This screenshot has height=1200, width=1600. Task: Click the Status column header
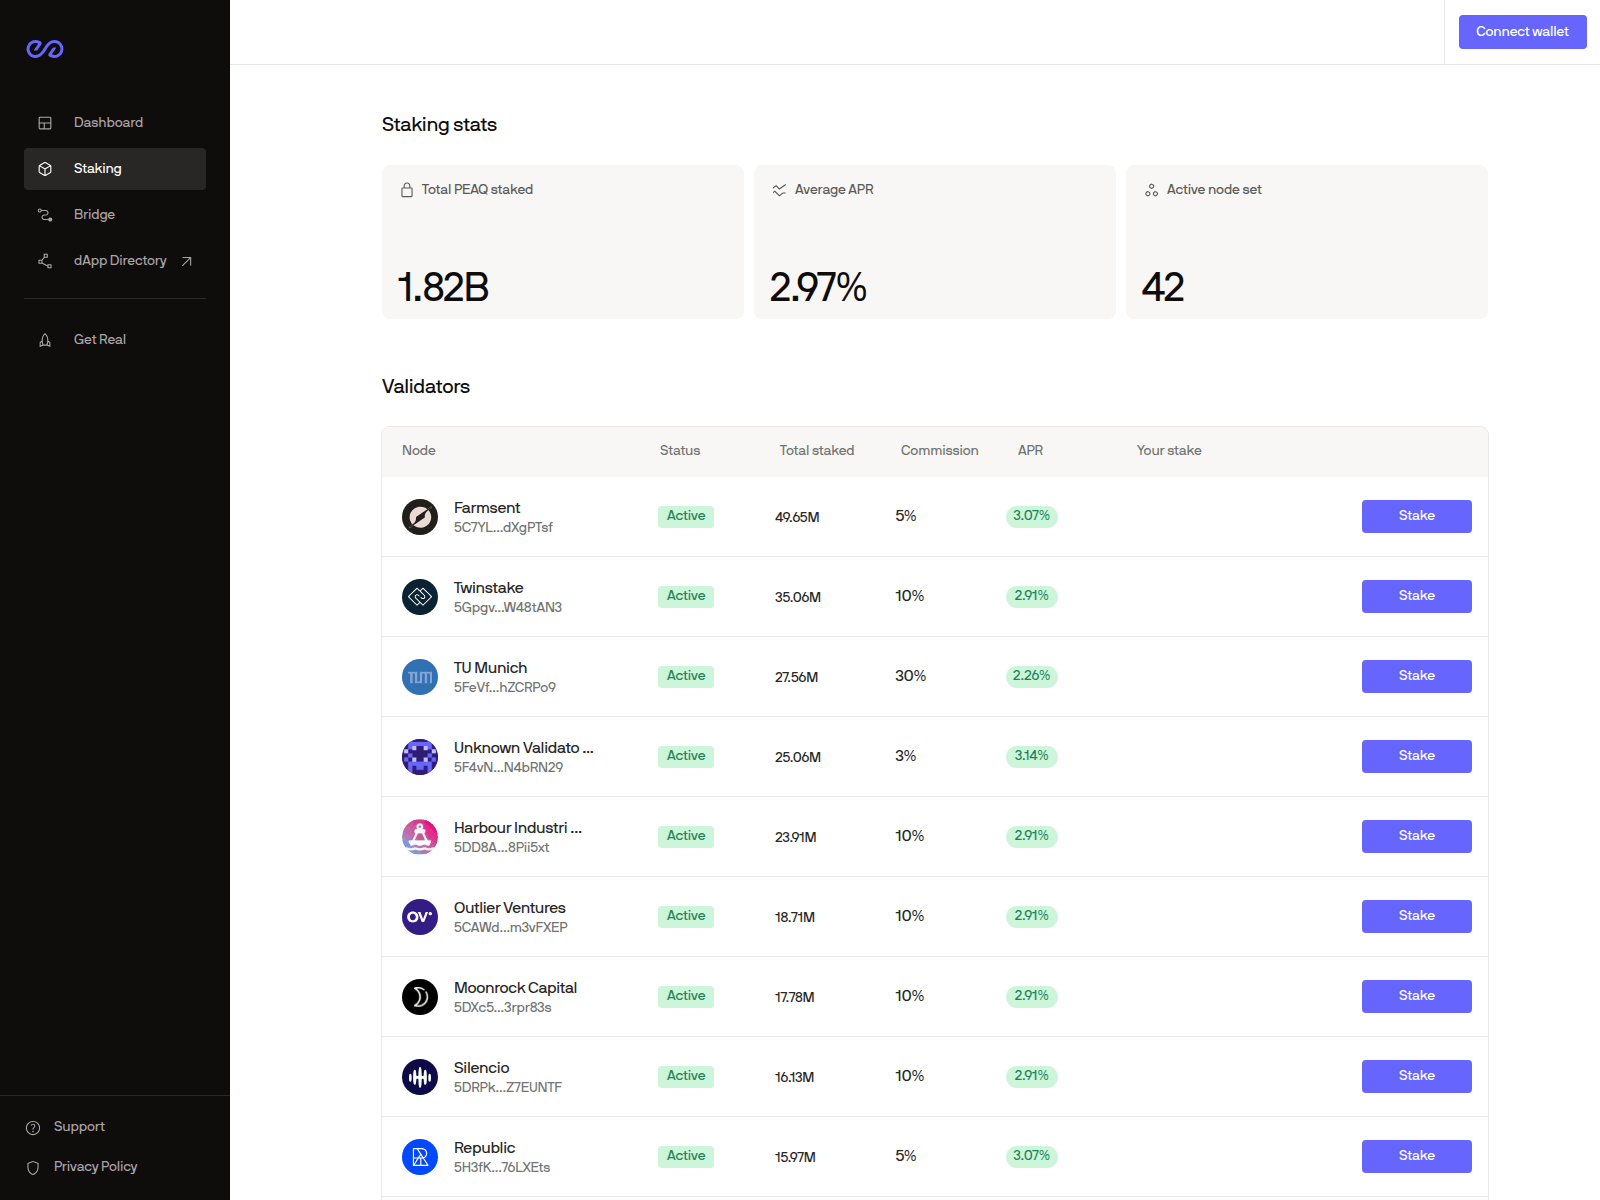pos(680,451)
